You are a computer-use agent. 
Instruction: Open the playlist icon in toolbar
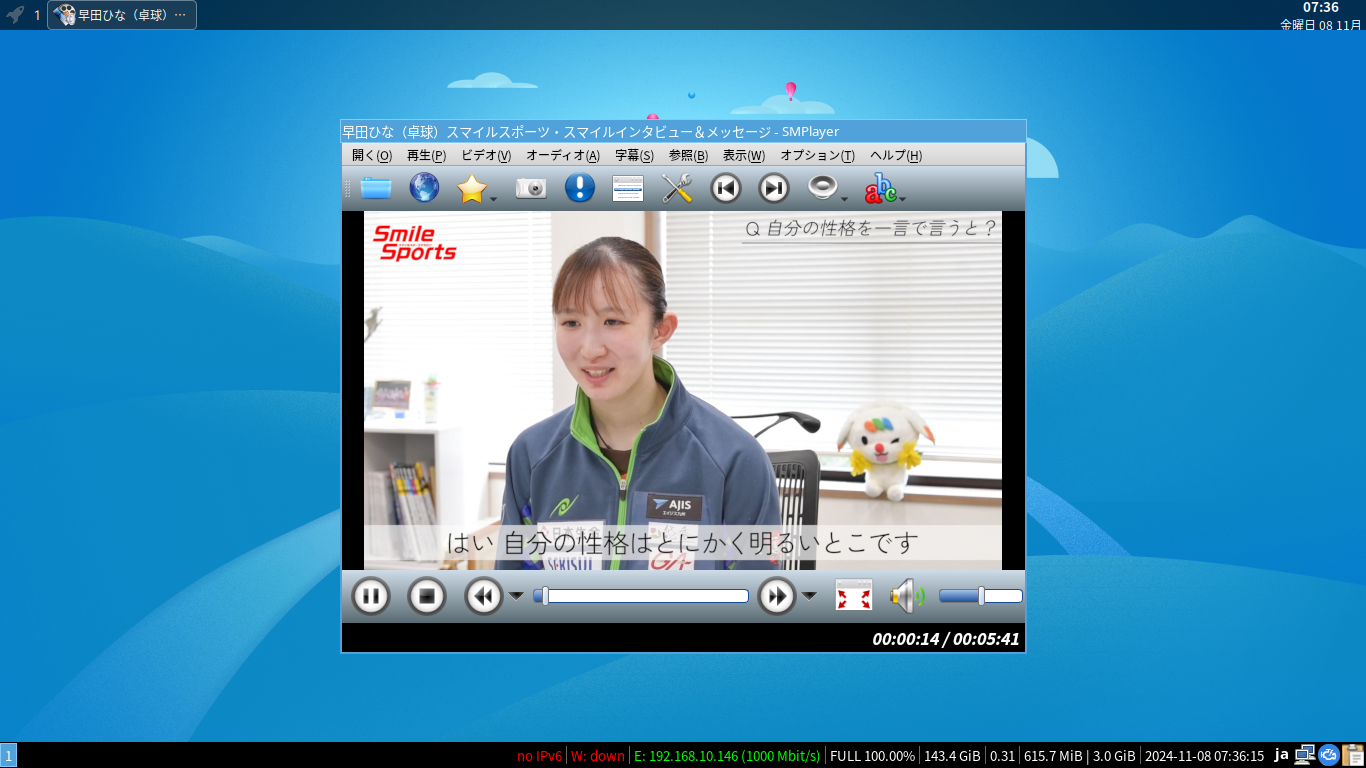[x=628, y=187]
